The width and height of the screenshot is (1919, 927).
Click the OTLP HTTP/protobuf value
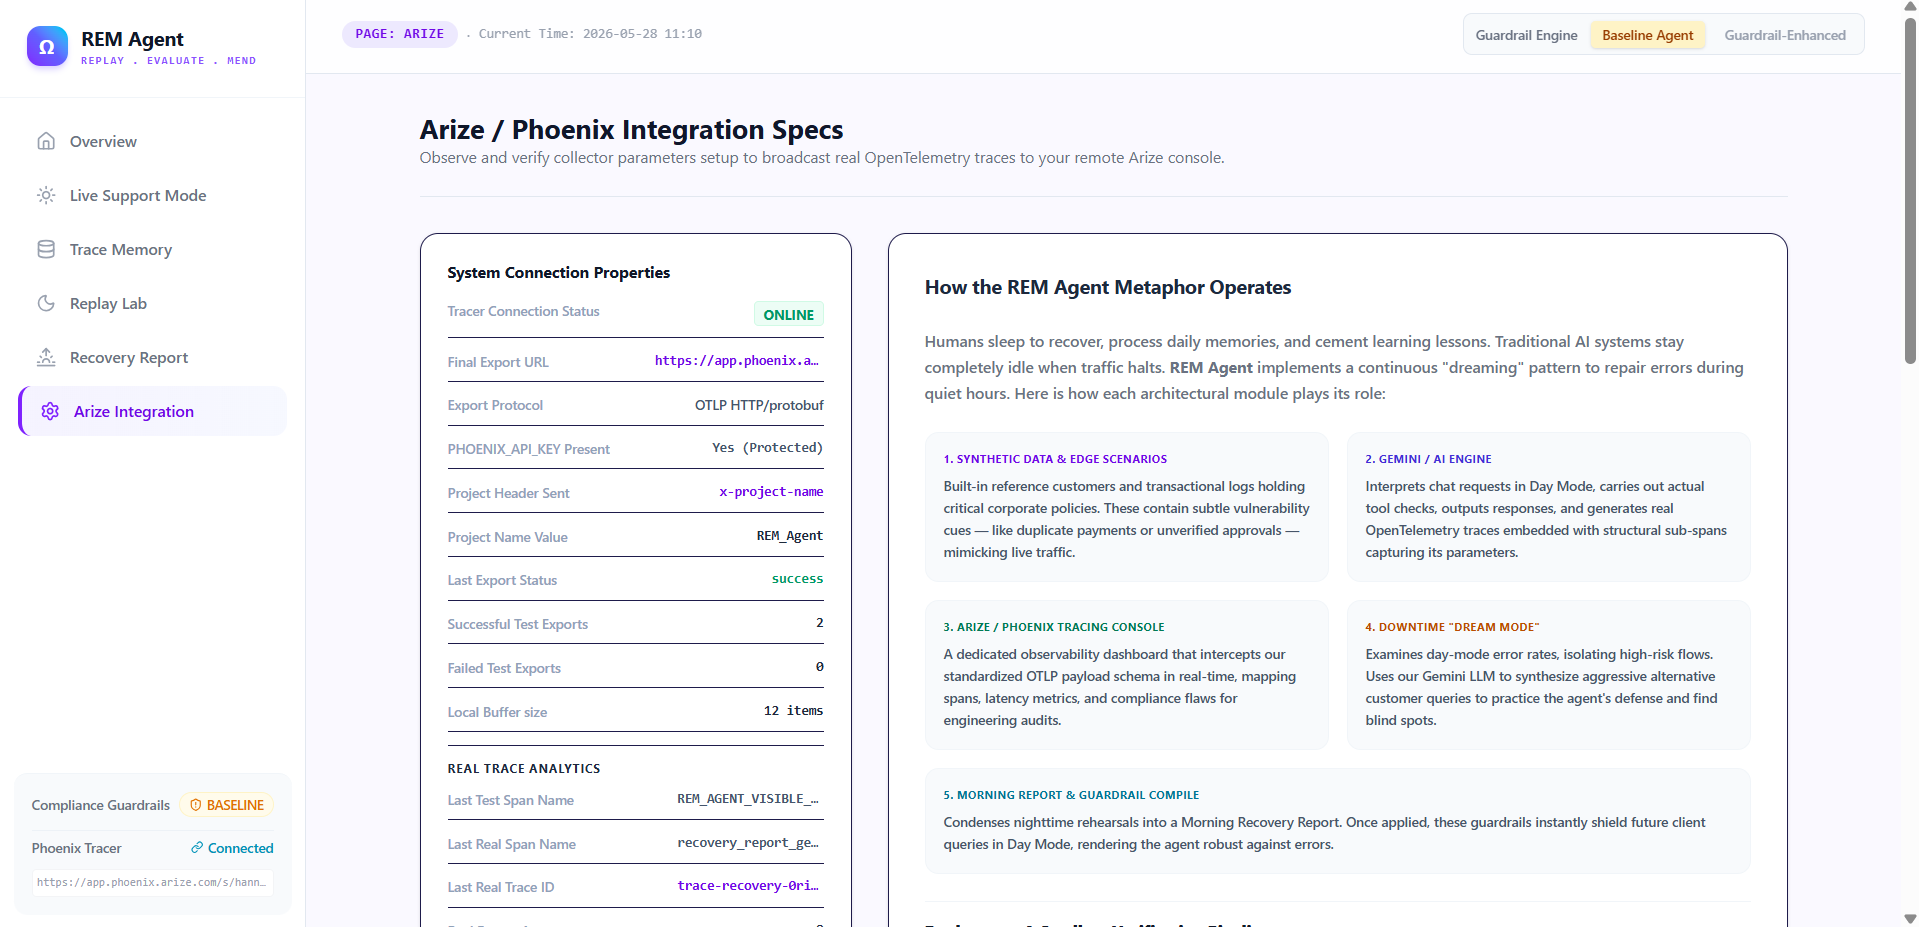(759, 405)
